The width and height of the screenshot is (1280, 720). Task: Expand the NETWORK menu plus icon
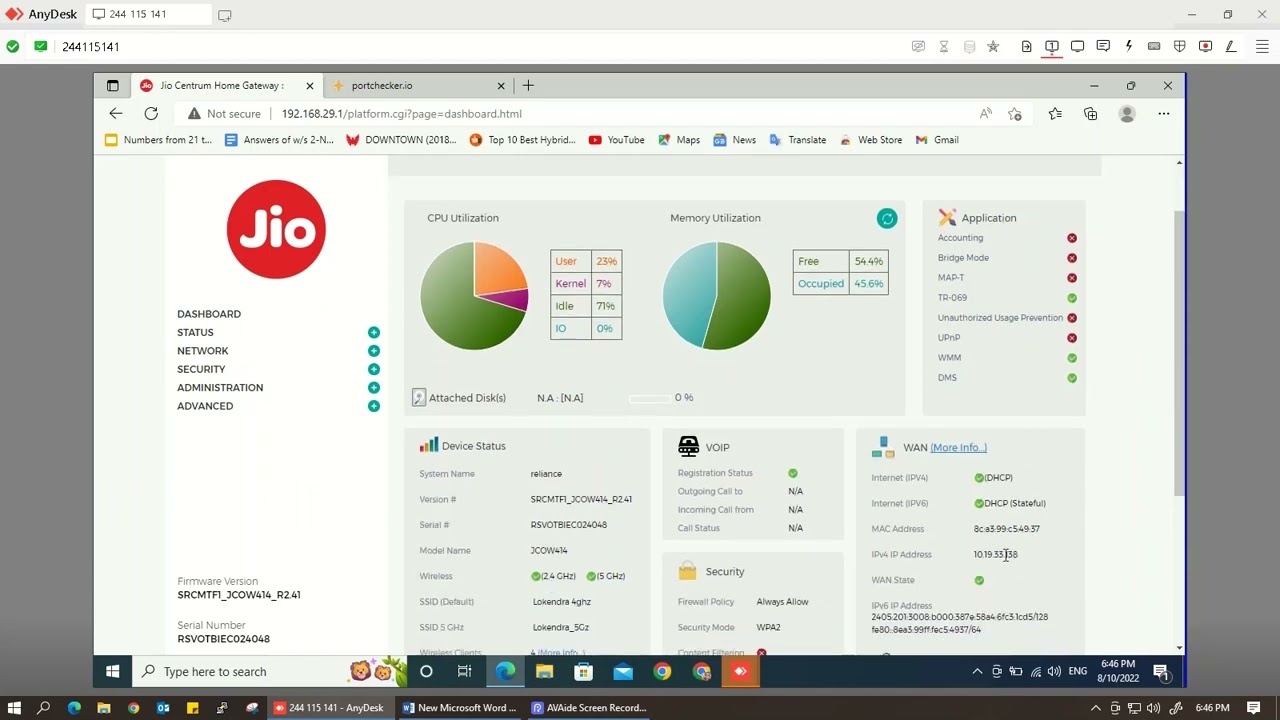pos(373,351)
